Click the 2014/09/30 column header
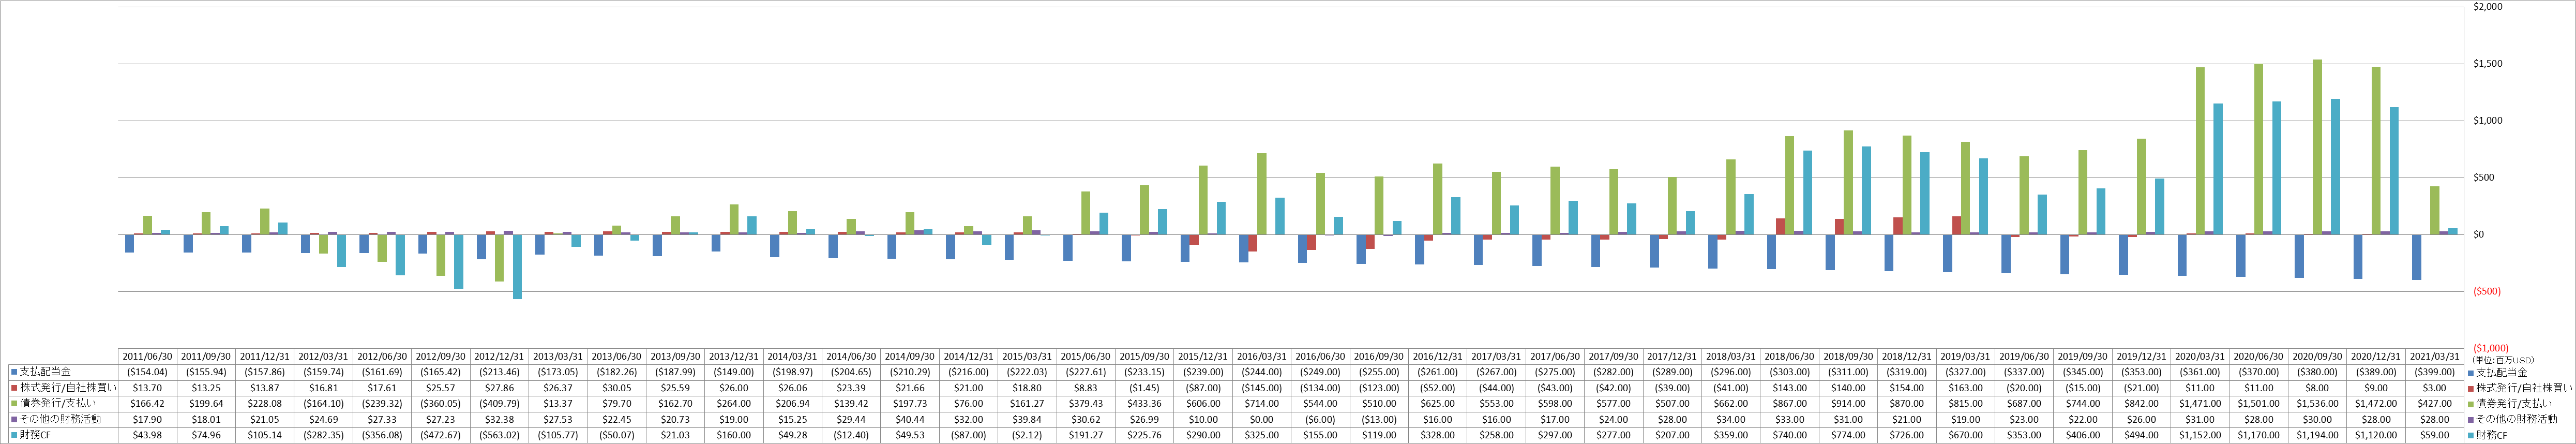The width and height of the screenshot is (2576, 444). point(910,356)
